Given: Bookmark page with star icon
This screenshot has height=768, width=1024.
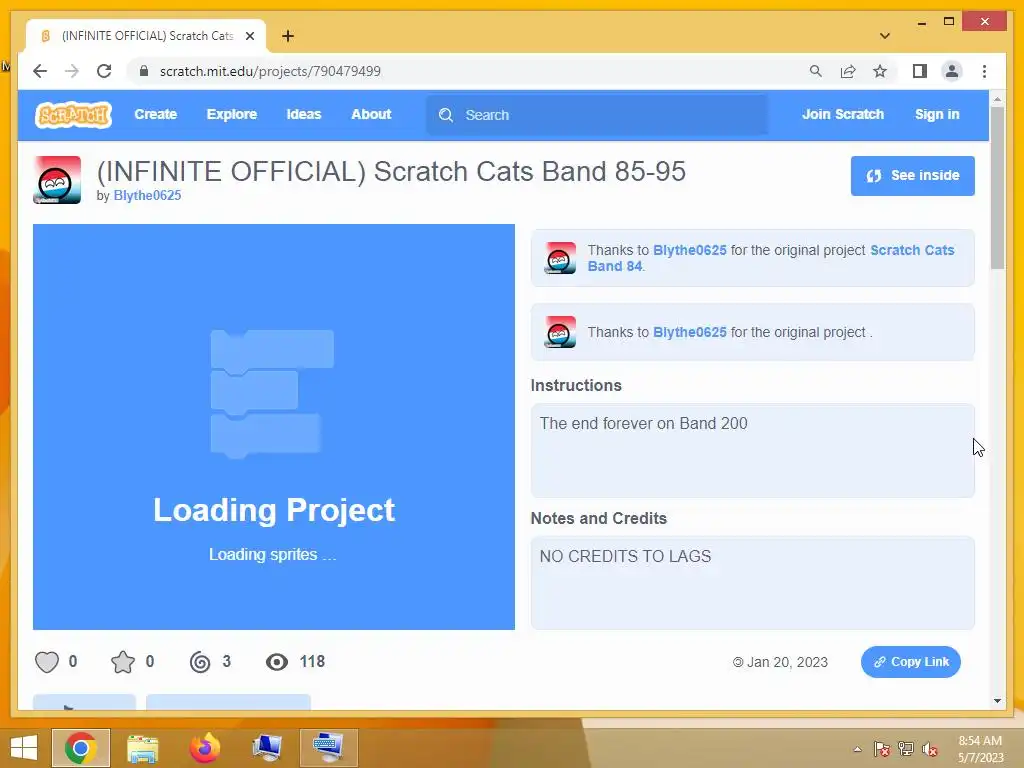Looking at the screenshot, I should tap(880, 71).
